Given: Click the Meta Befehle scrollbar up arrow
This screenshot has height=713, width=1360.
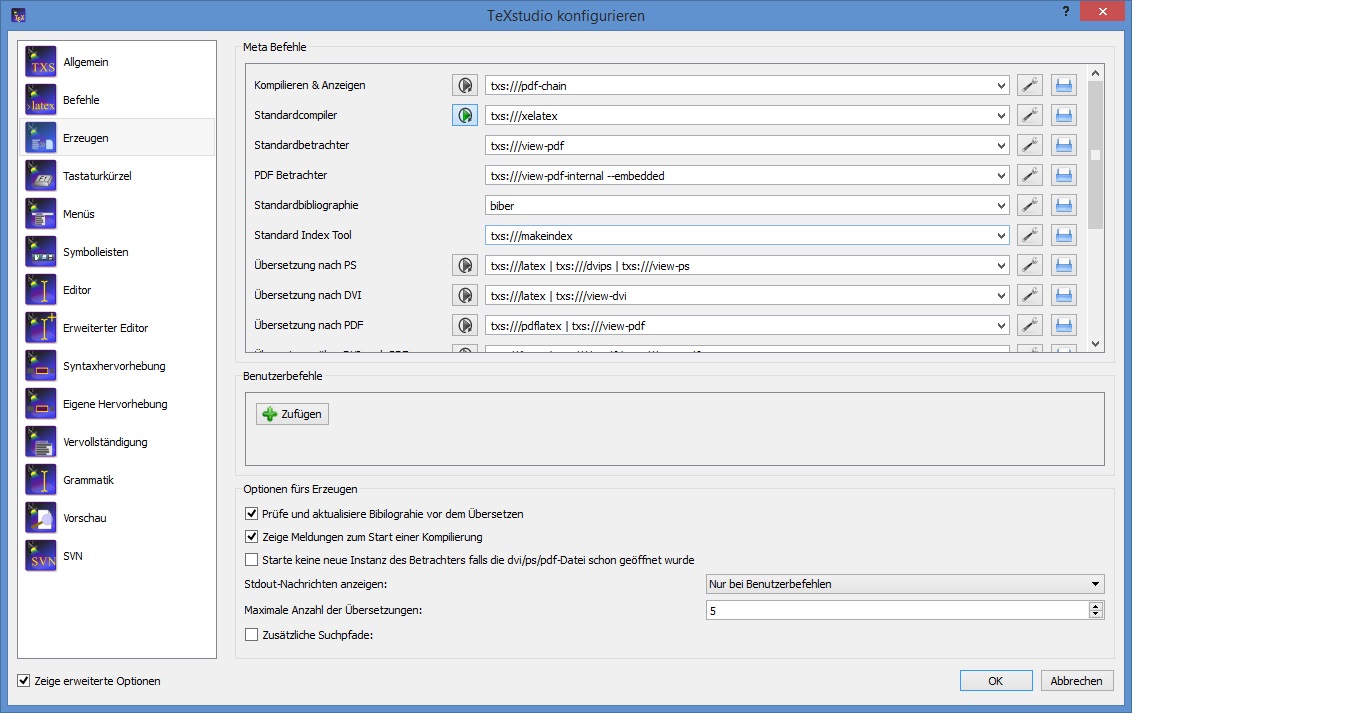Looking at the screenshot, I should [x=1096, y=73].
